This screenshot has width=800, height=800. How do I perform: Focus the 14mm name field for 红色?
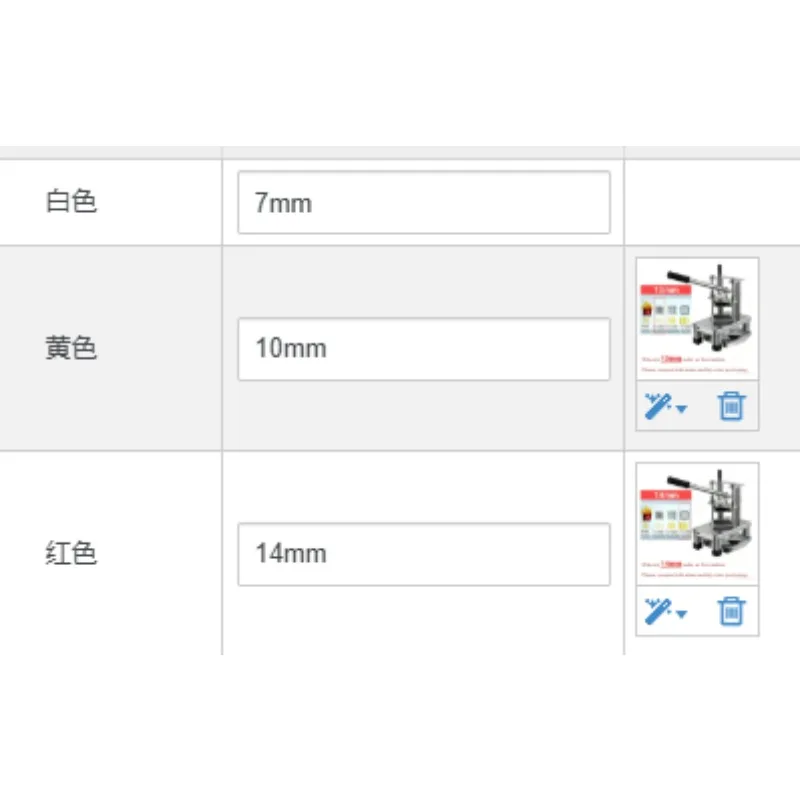(x=424, y=554)
